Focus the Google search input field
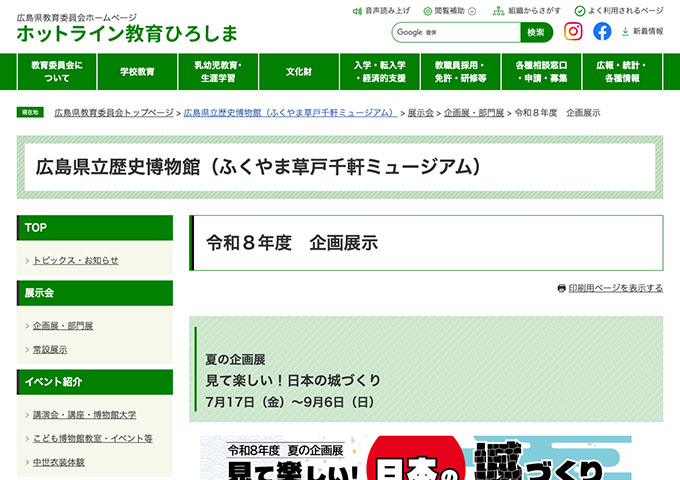The height and width of the screenshot is (480, 680). coord(456,32)
